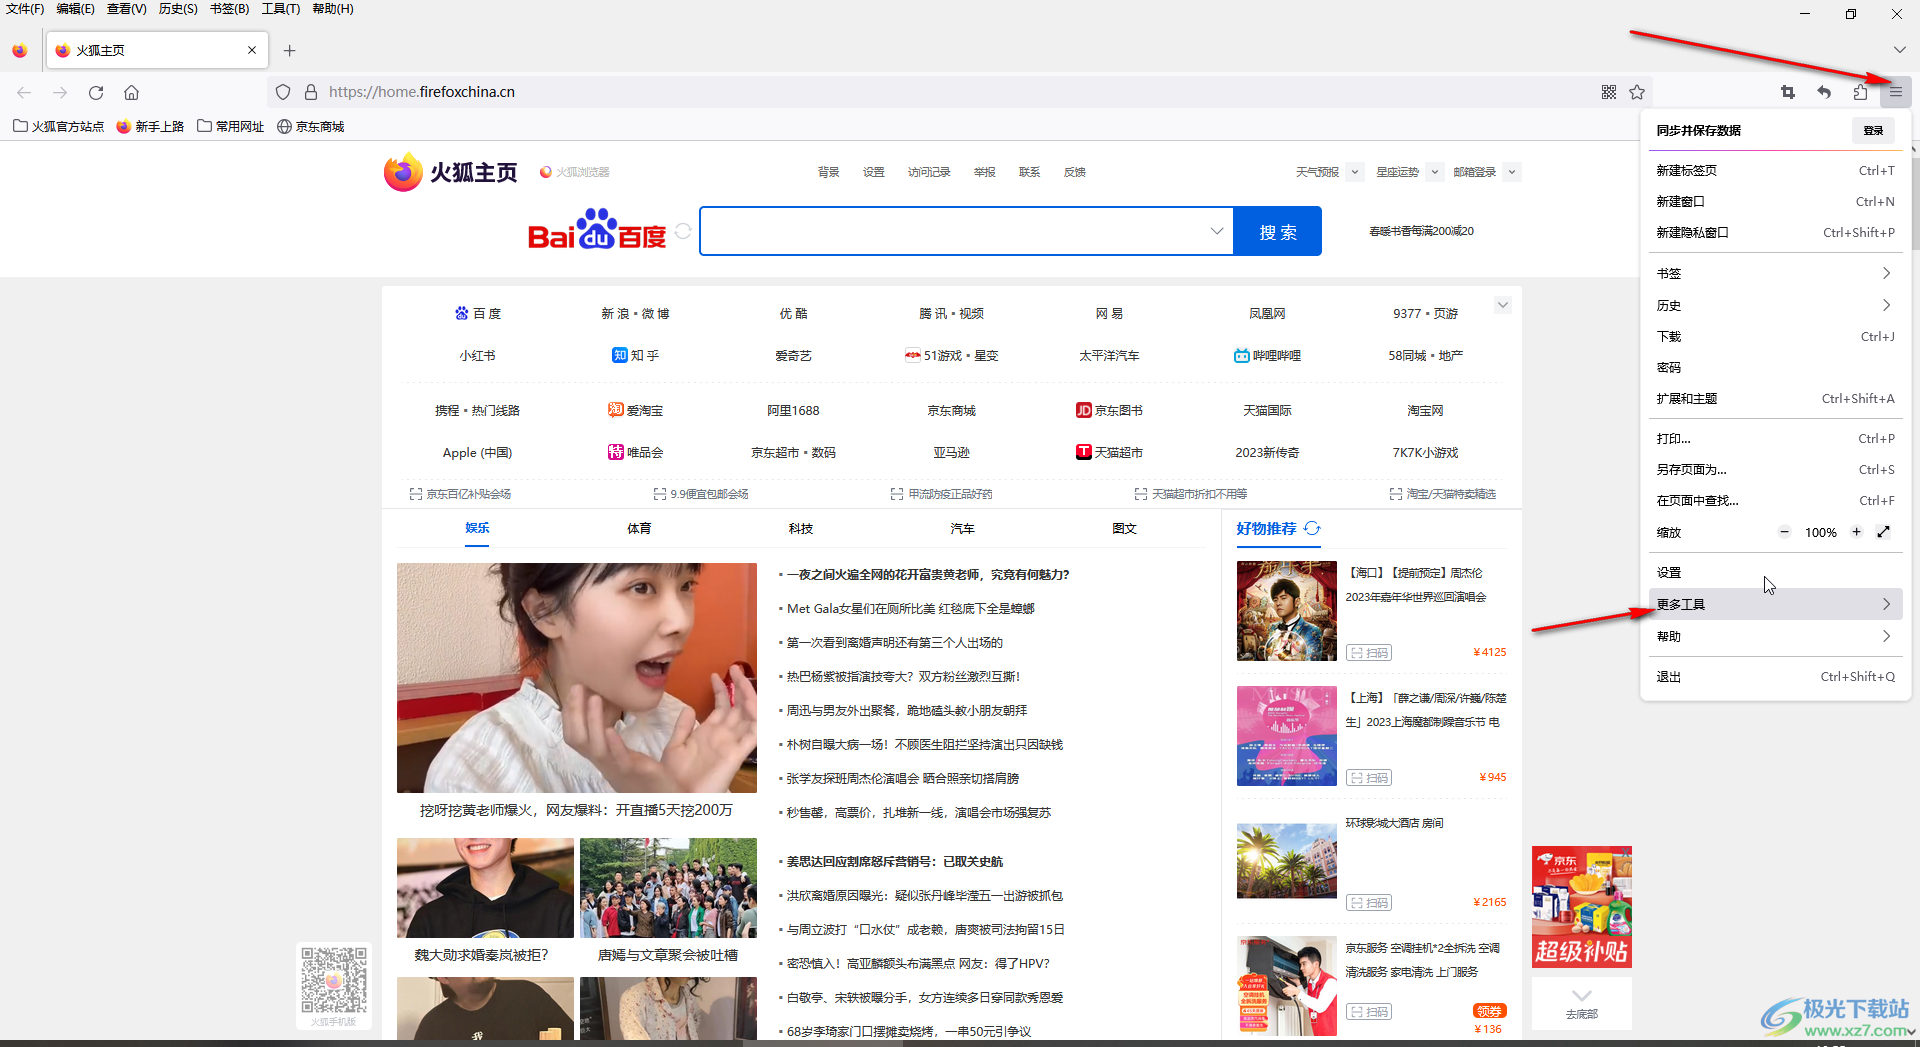Click the 背景 link in header
The width and height of the screenshot is (1920, 1047).
point(829,172)
